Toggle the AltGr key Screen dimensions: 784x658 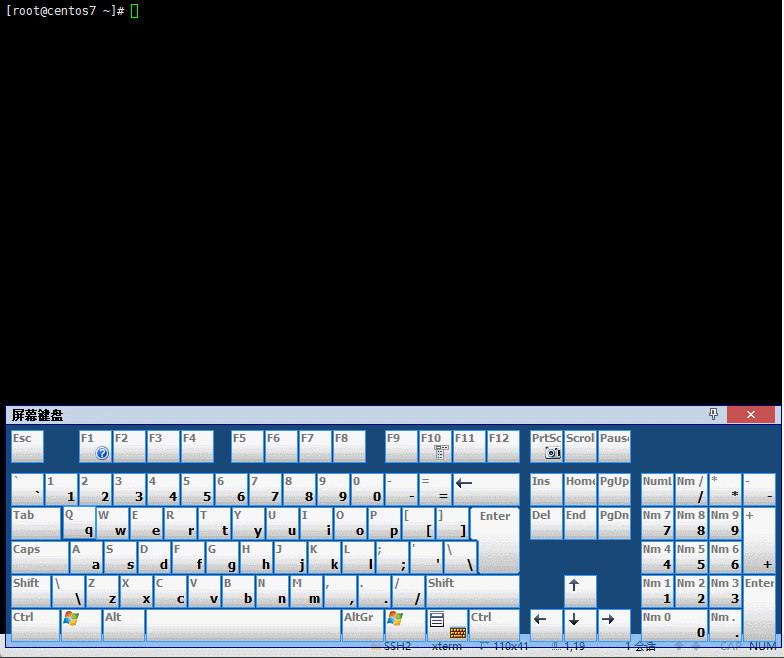tap(362, 624)
